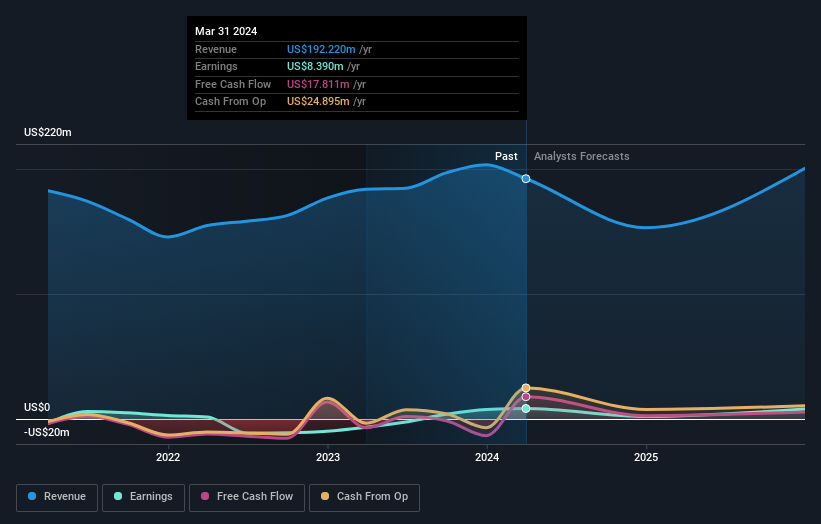821x524 pixels.
Task: Click the 2024 x-axis label
Action: [487, 457]
